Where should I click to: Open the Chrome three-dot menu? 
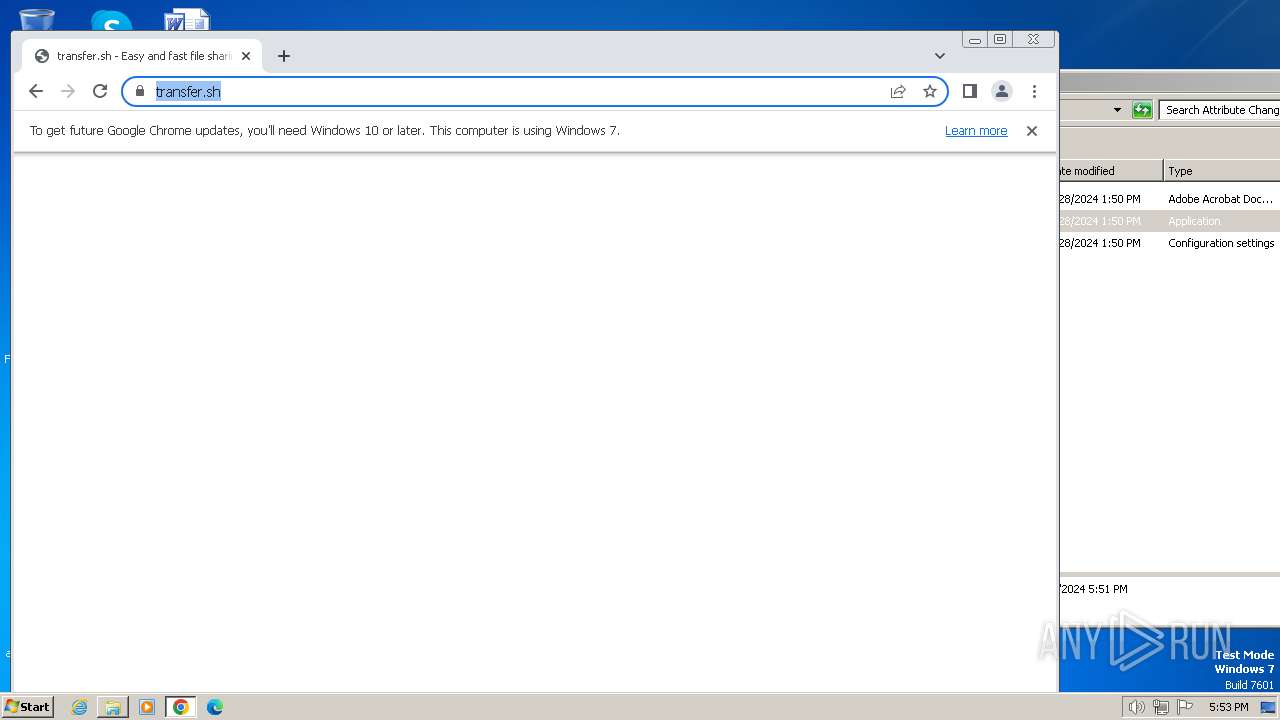[1034, 91]
